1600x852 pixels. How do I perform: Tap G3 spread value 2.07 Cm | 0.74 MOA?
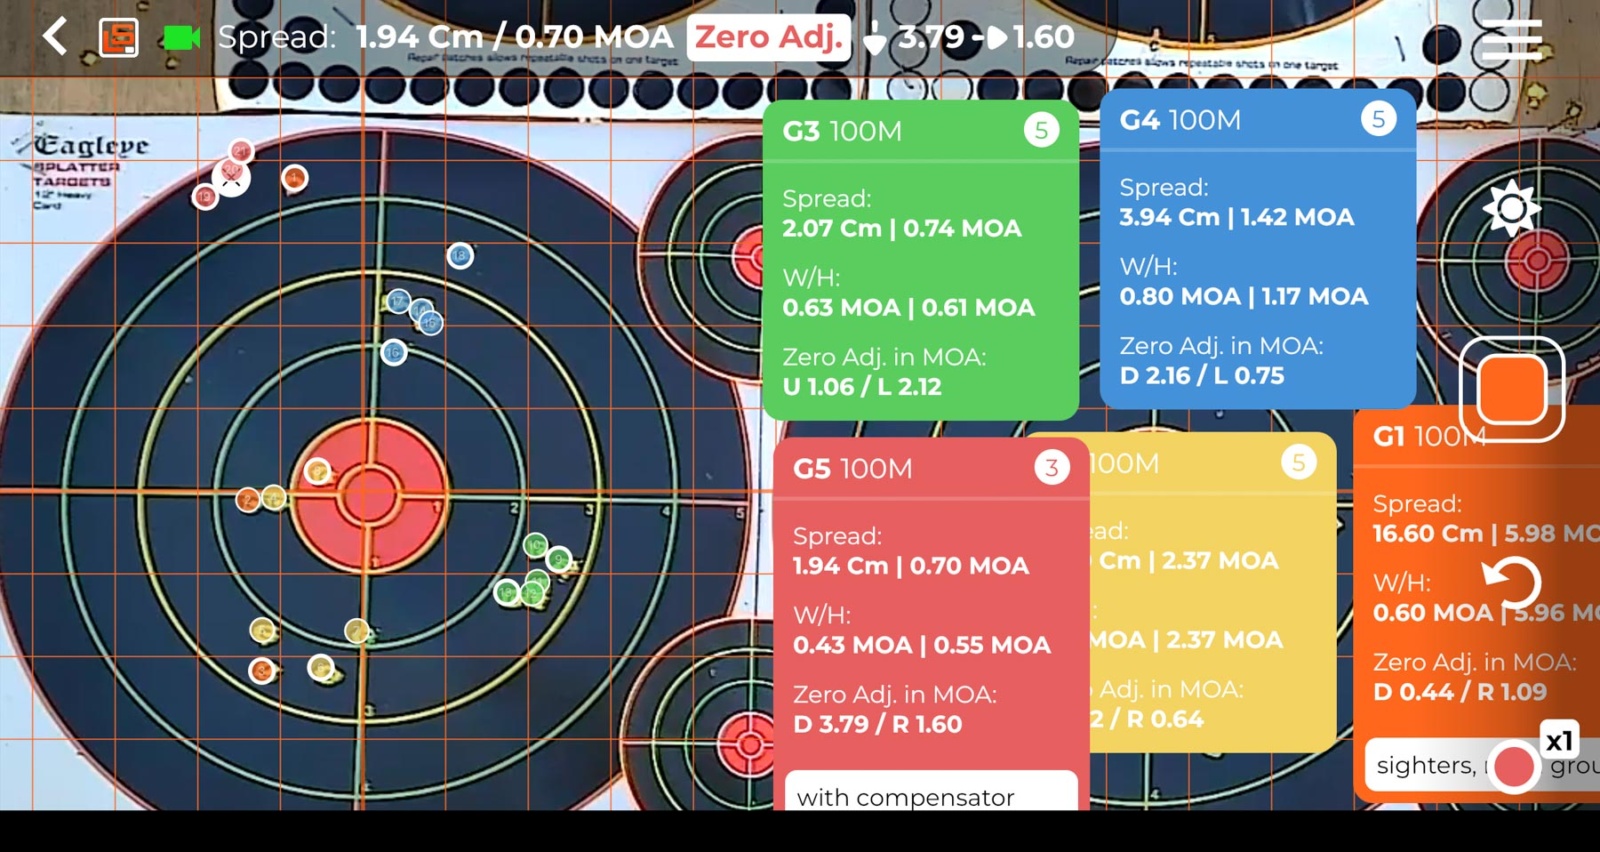[x=901, y=228]
